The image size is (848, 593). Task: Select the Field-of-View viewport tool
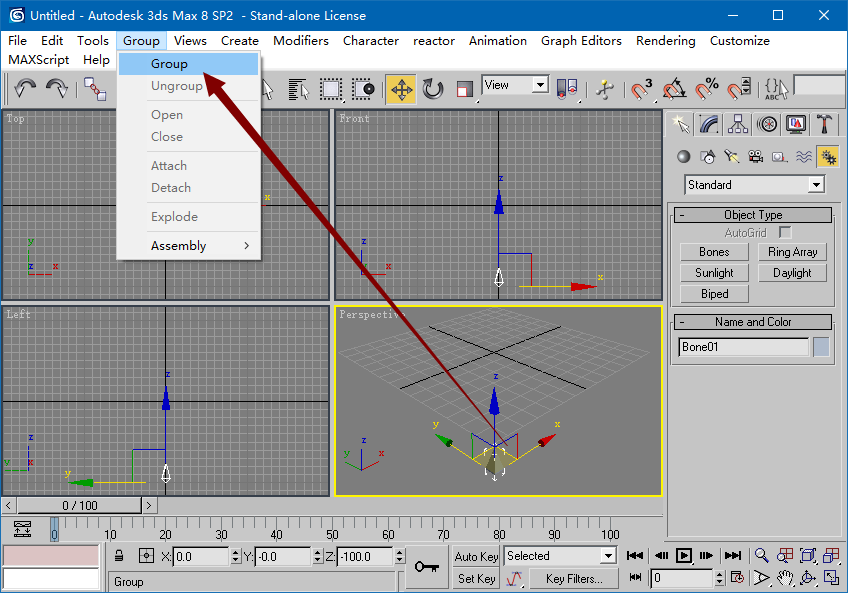(x=761, y=578)
